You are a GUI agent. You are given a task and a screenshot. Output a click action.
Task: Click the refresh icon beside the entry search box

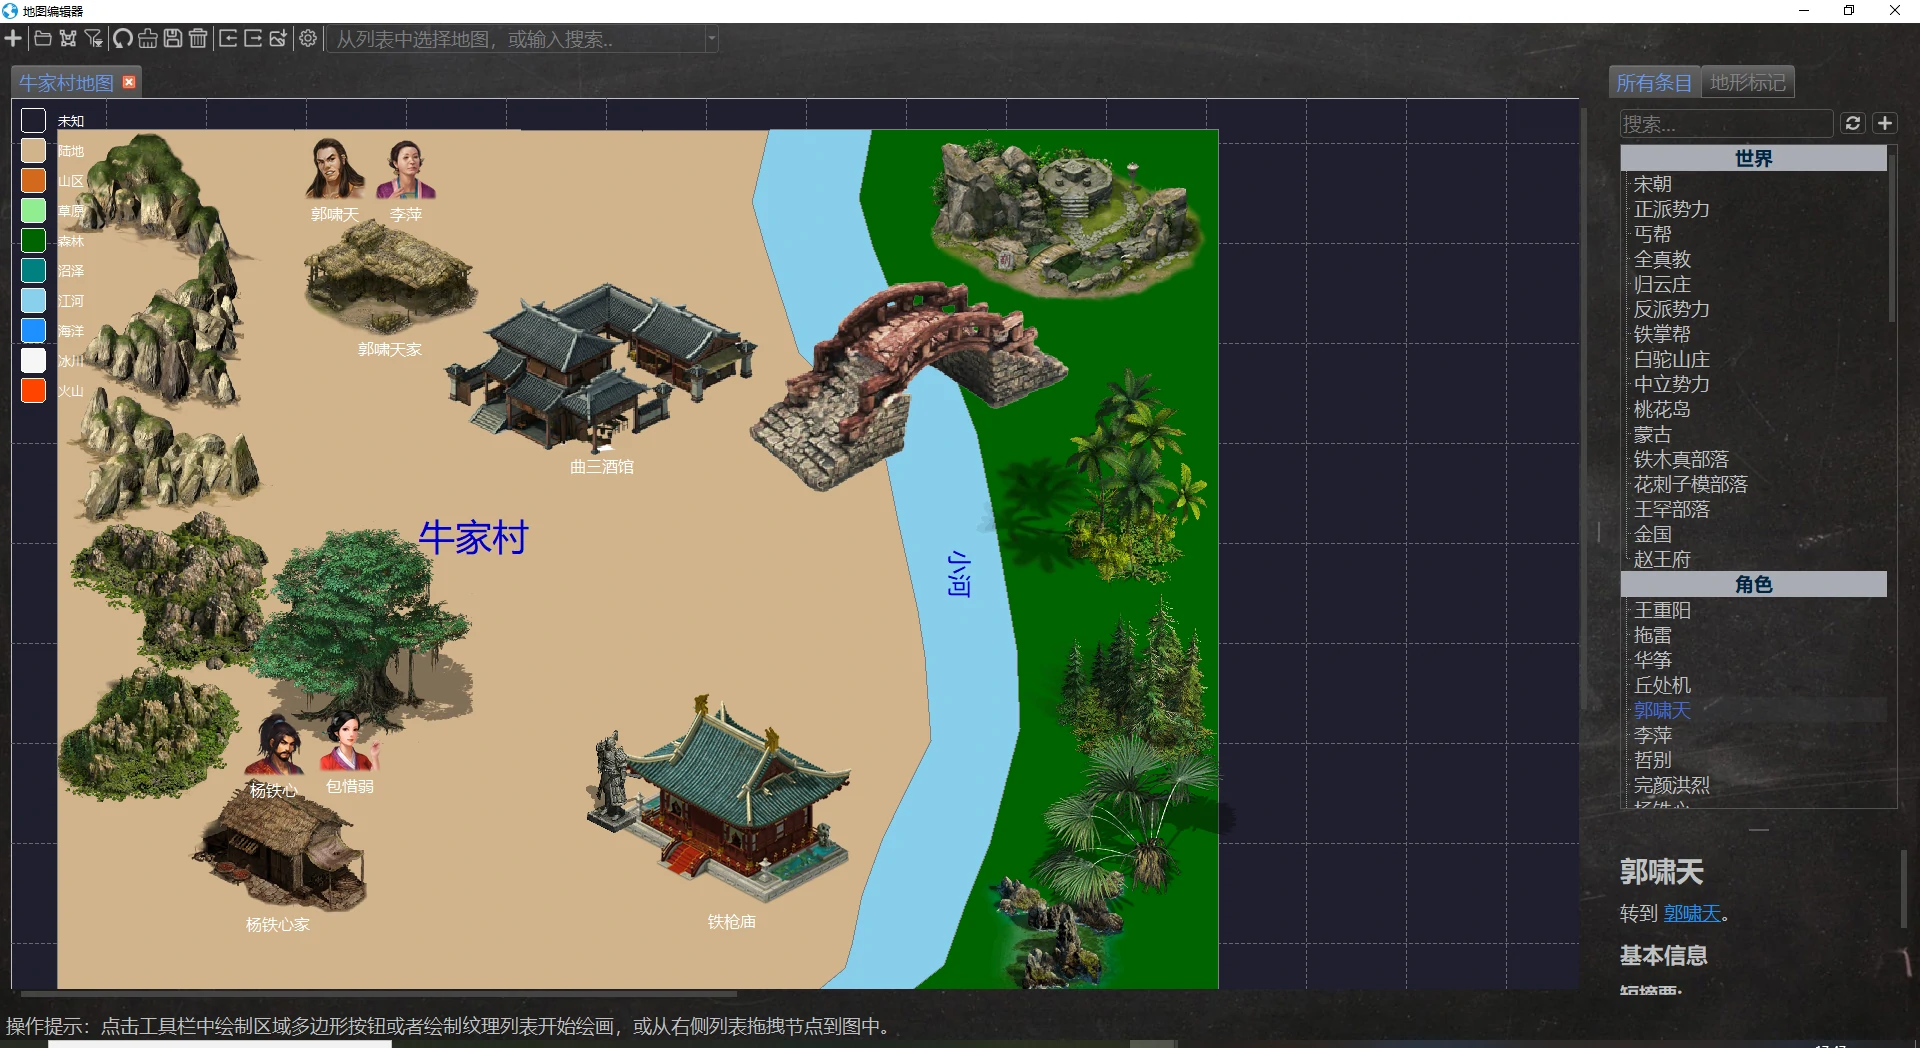click(1852, 123)
